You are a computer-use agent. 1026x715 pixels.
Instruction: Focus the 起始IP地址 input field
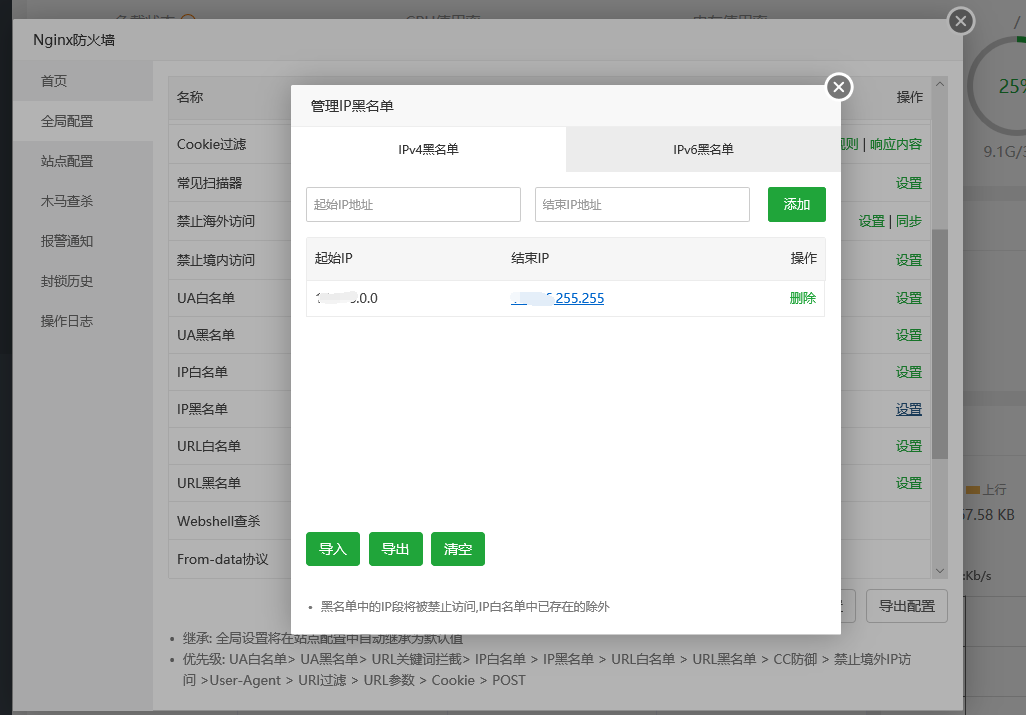414,205
